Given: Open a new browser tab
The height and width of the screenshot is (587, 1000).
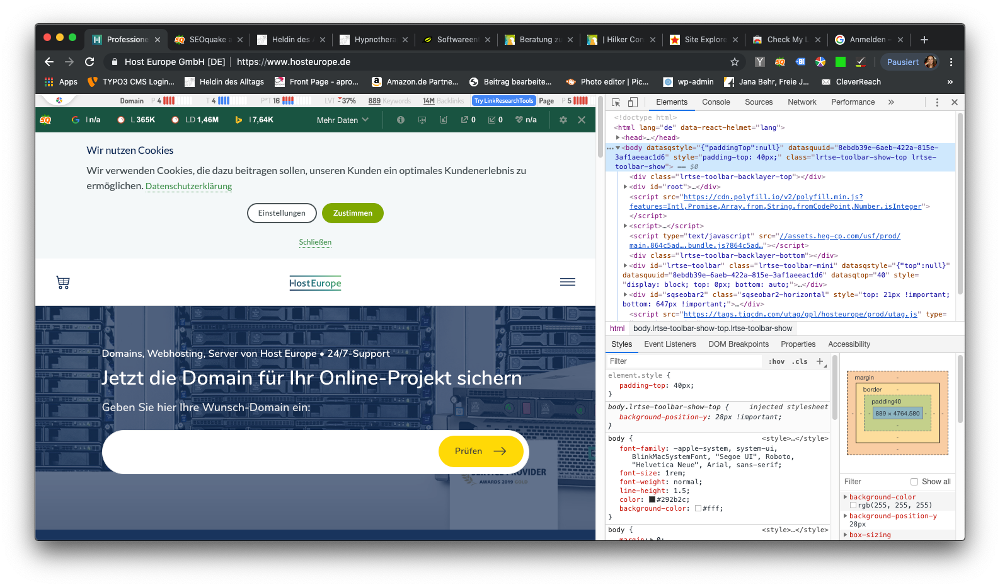Looking at the screenshot, I should coord(924,40).
